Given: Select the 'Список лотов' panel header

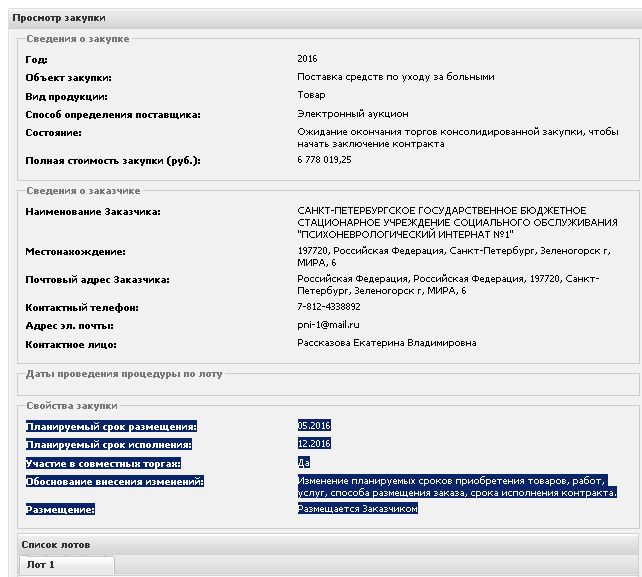Looking at the screenshot, I should (x=328, y=545).
